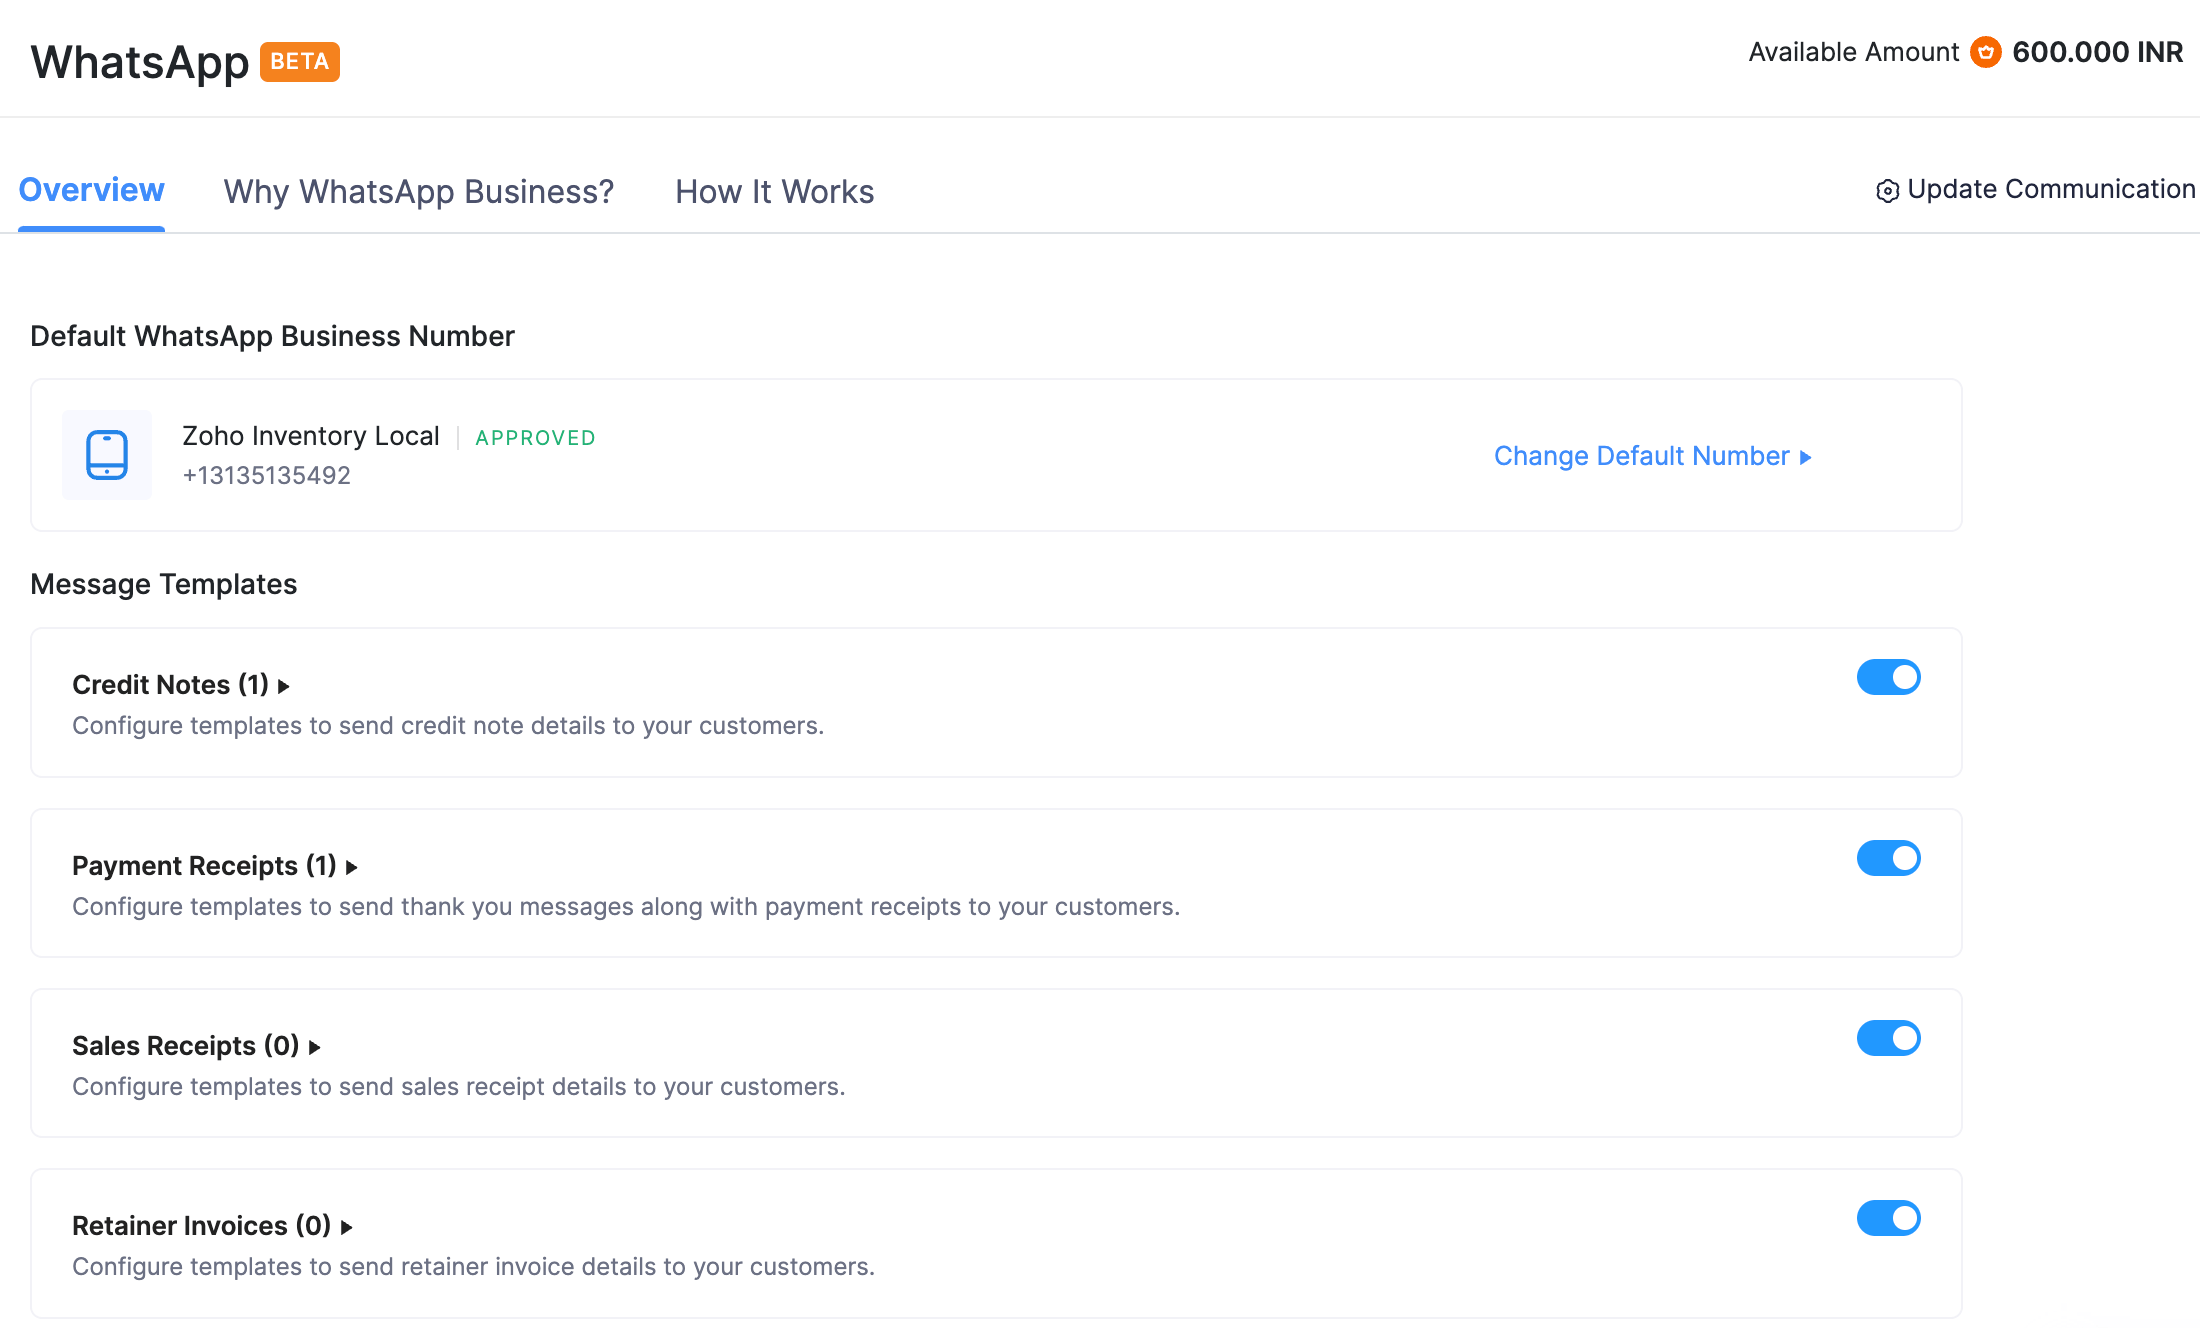Screen dimensions: 2200x1328
Task: Toggle off Retainer Invoices notifications
Action: point(1888,1218)
